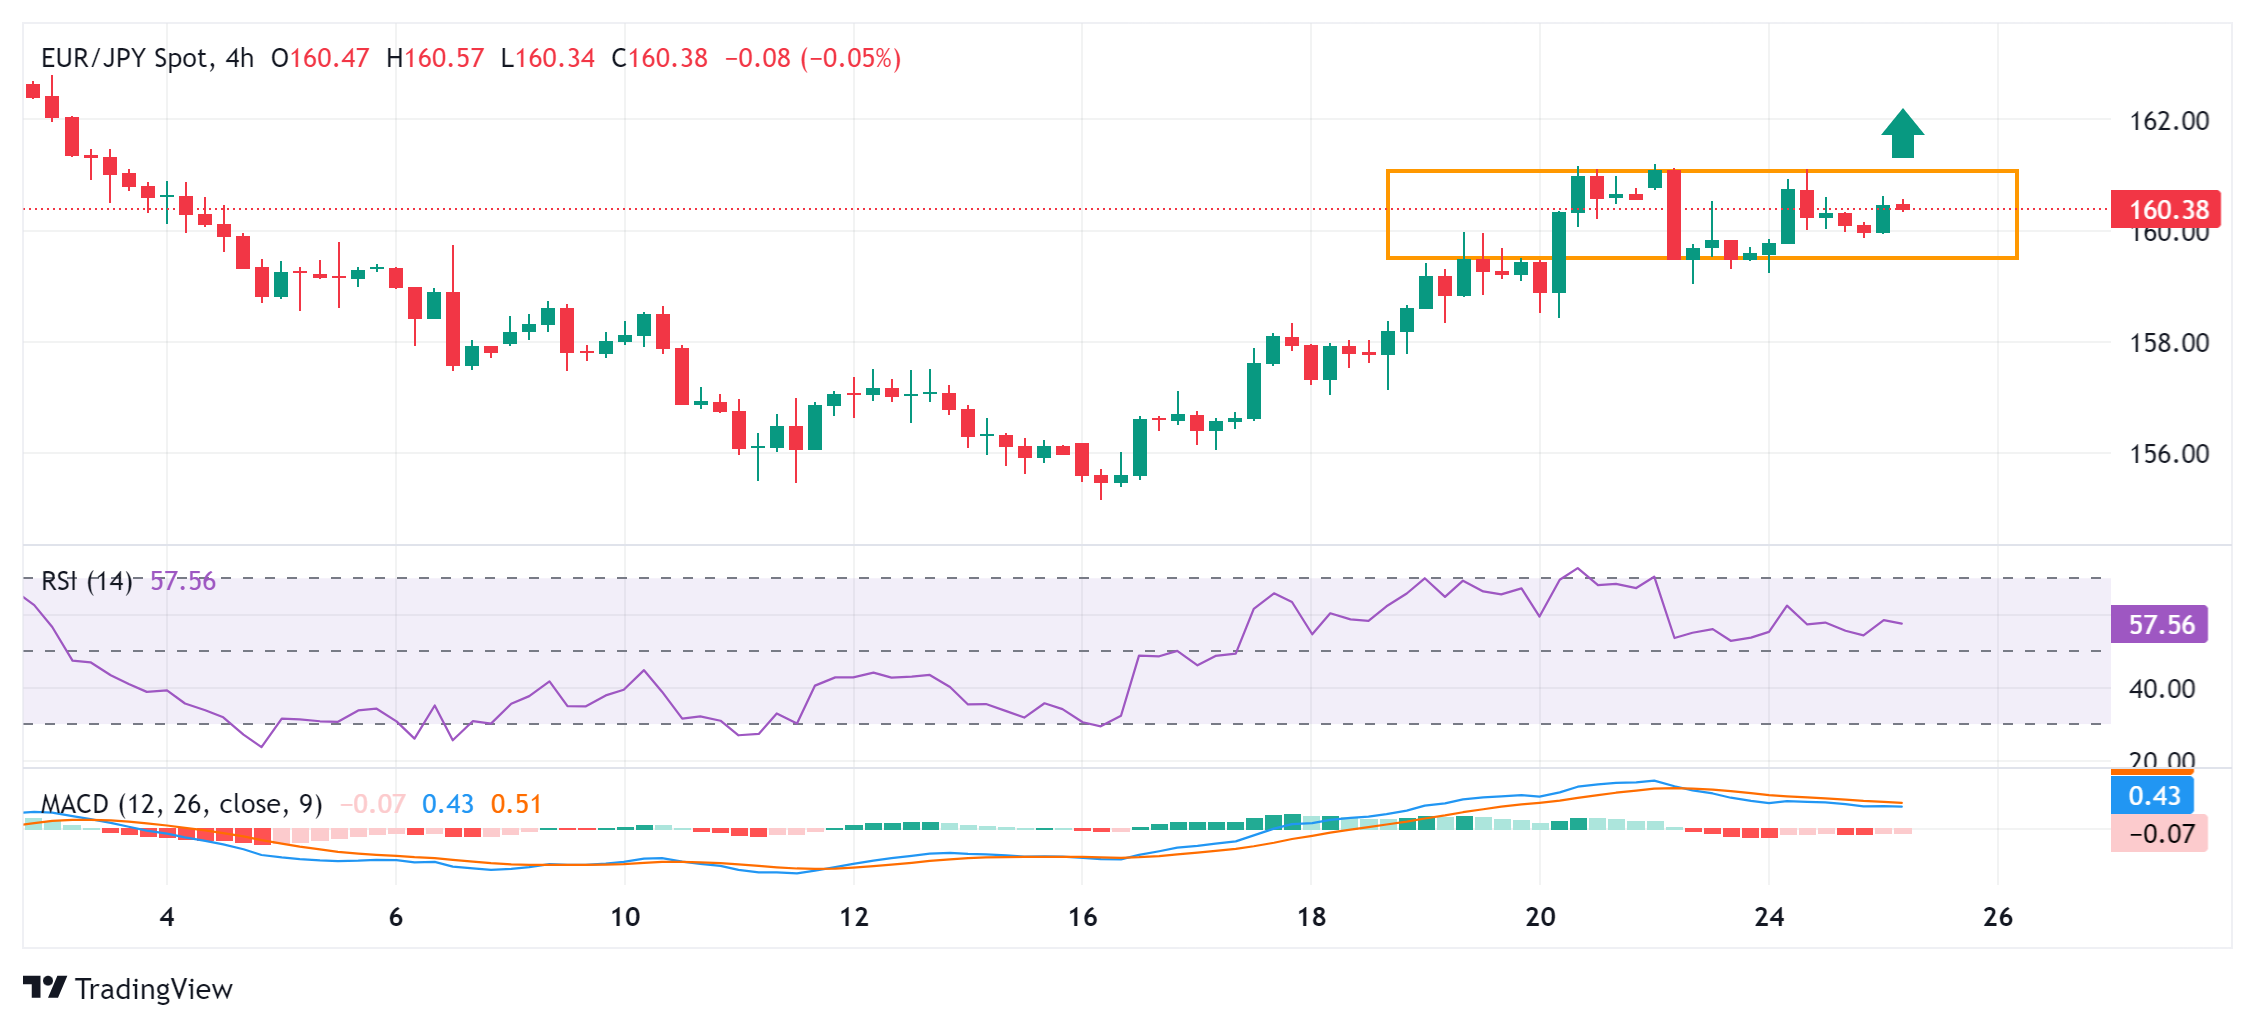Screen dimensions: 2255x1027
Task: Click the TradingView brand text
Action: [x=153, y=989]
